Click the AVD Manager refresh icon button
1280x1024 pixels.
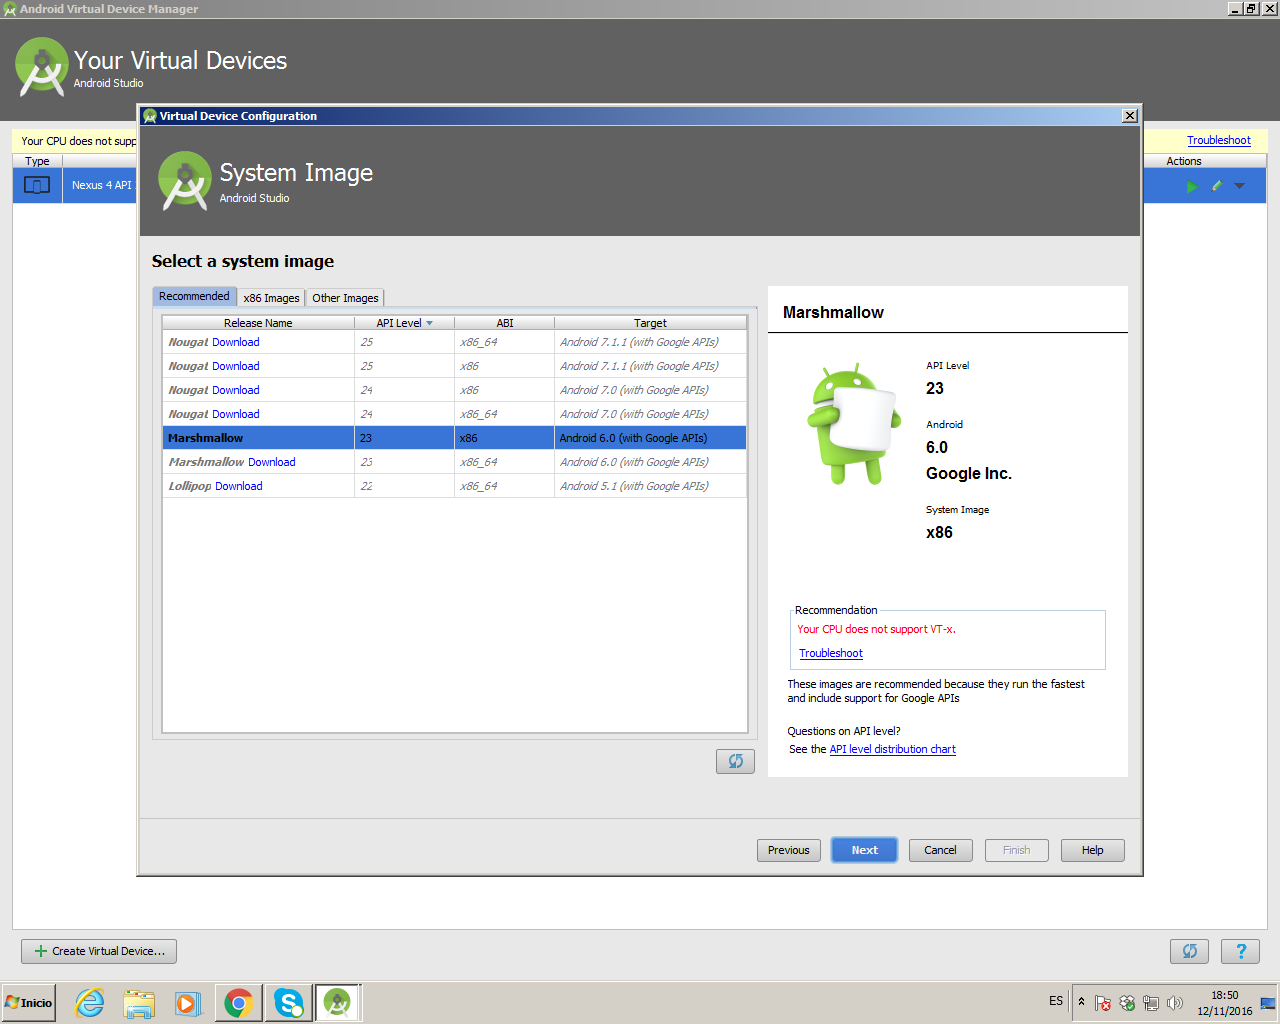(1189, 951)
